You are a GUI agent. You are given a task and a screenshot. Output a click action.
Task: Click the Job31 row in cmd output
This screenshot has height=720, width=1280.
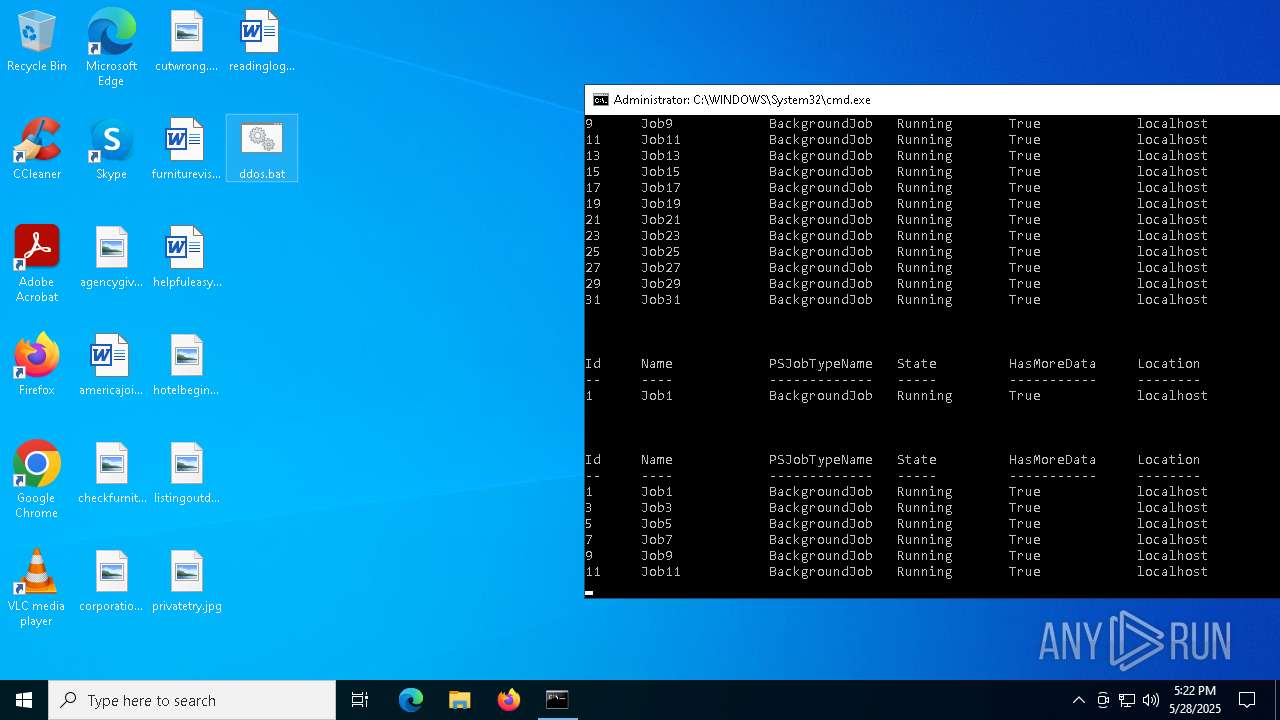[896, 300]
